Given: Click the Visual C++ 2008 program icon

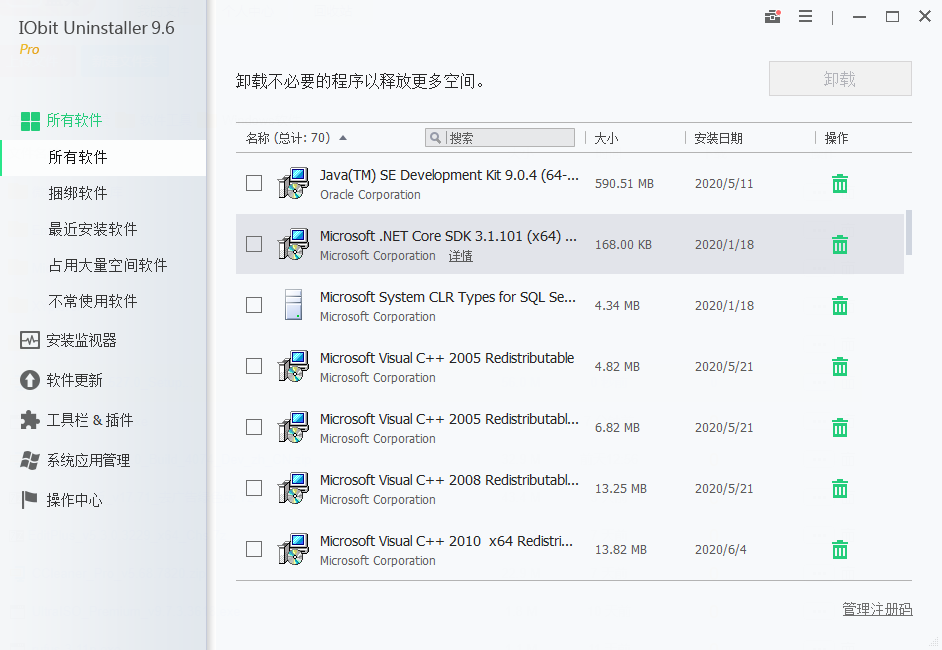Looking at the screenshot, I should [293, 488].
